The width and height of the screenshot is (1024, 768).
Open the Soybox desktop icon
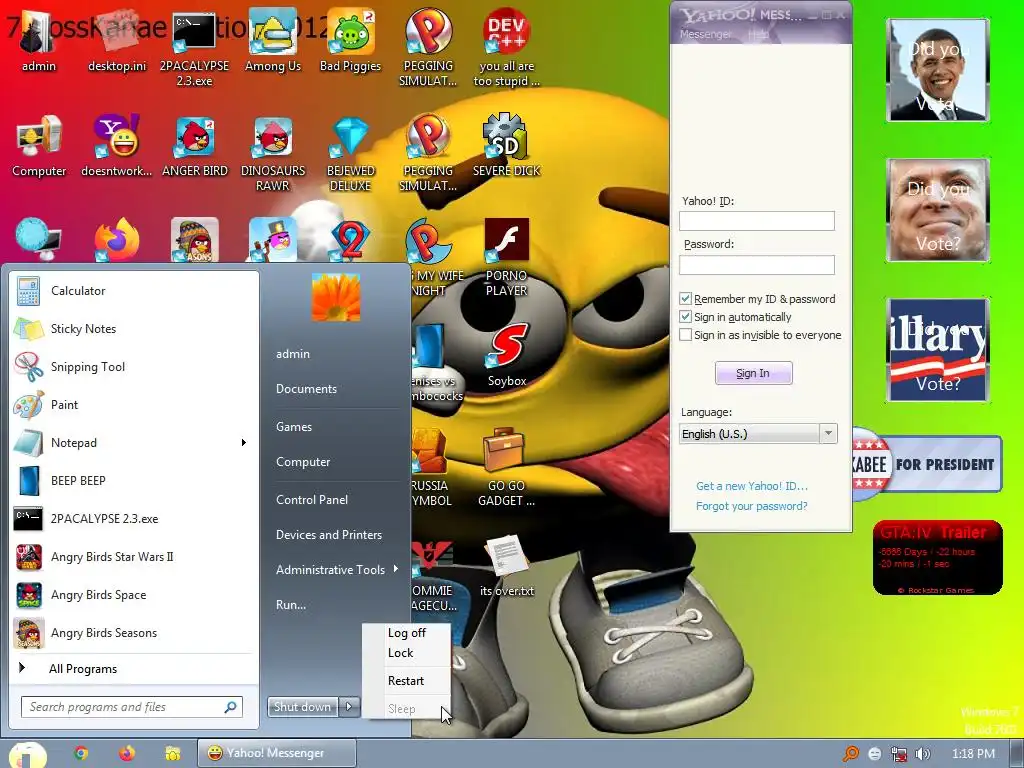[x=507, y=356]
